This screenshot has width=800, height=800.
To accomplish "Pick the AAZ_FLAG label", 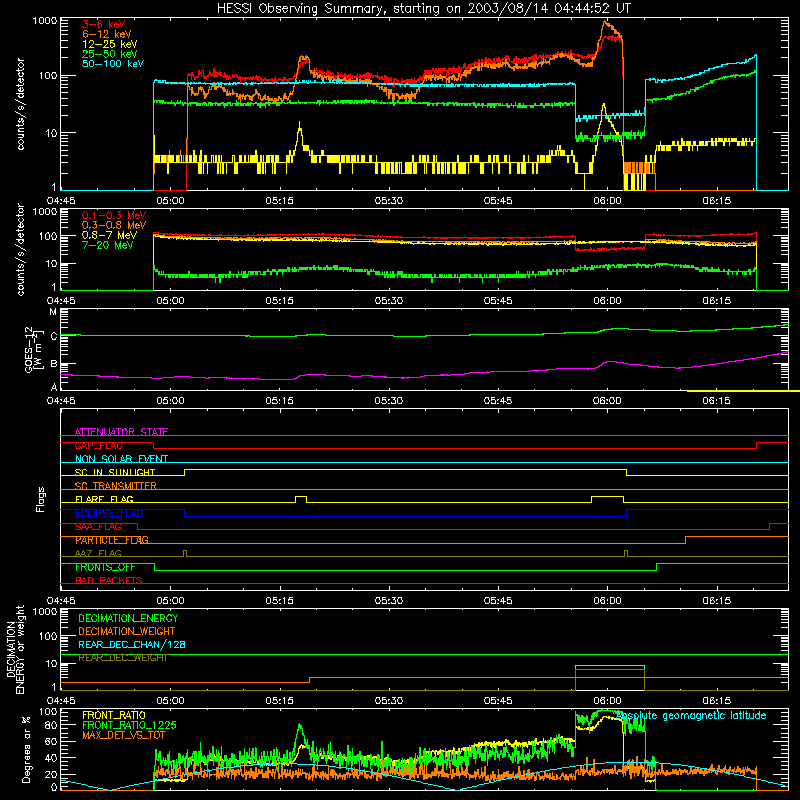I will pos(98,553).
